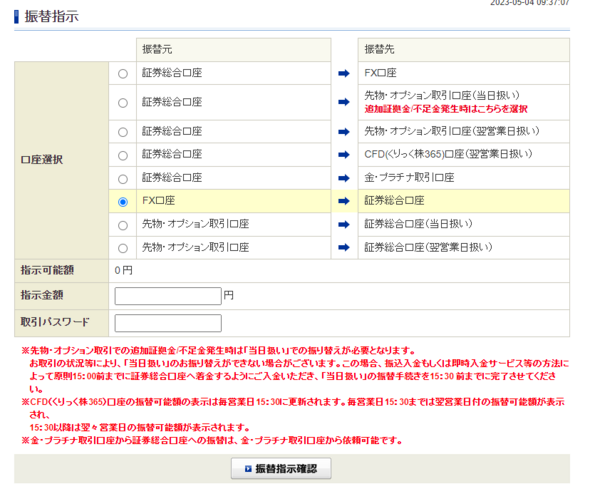
Task: Click highlighted destination 証券総合口座
Action: click(x=394, y=200)
